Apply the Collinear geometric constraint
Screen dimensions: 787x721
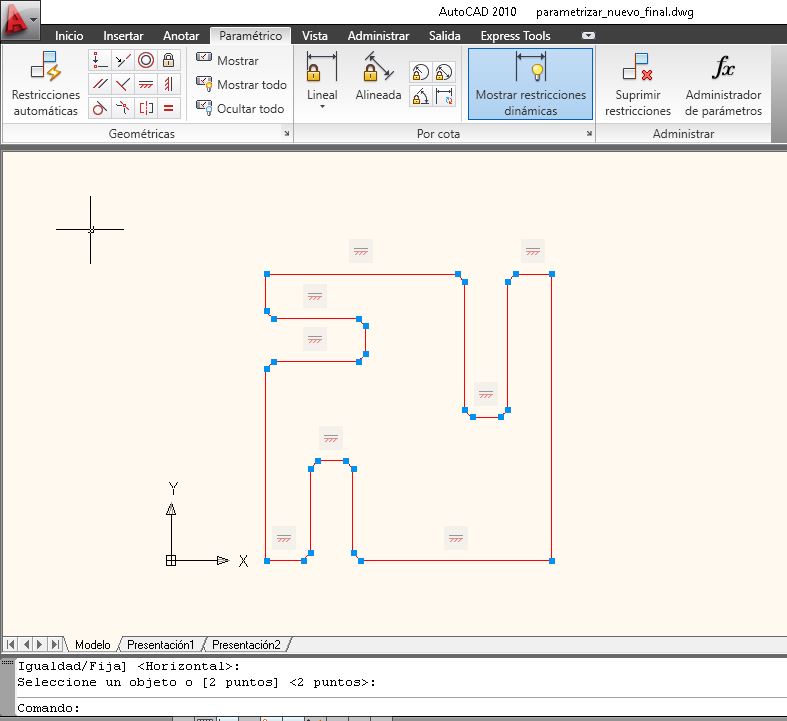pyautogui.click(x=122, y=60)
